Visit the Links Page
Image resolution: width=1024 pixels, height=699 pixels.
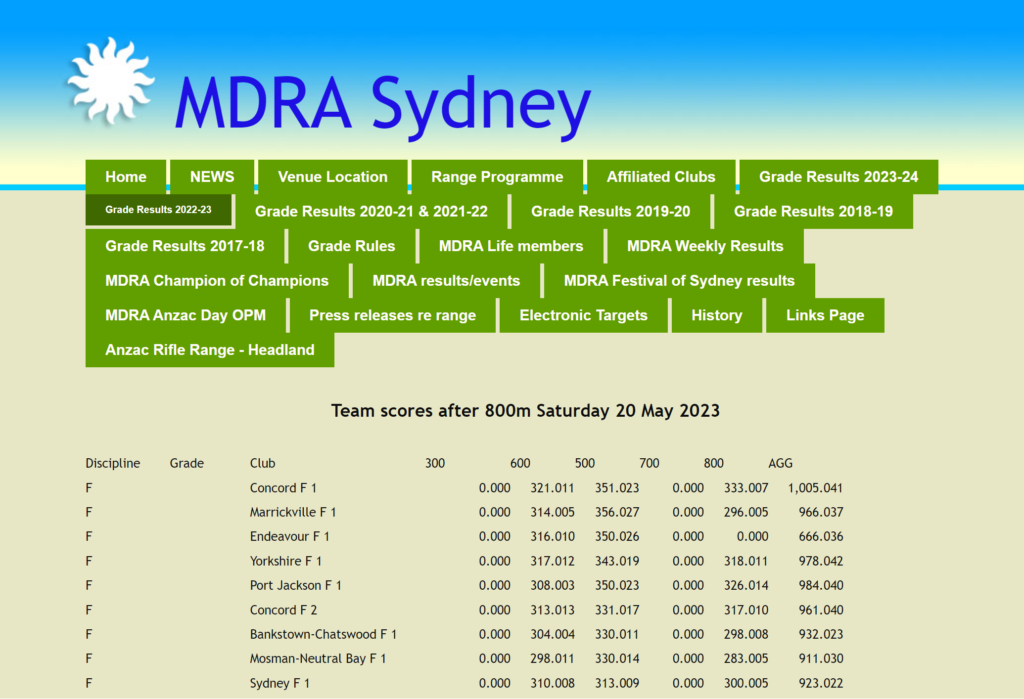click(825, 316)
